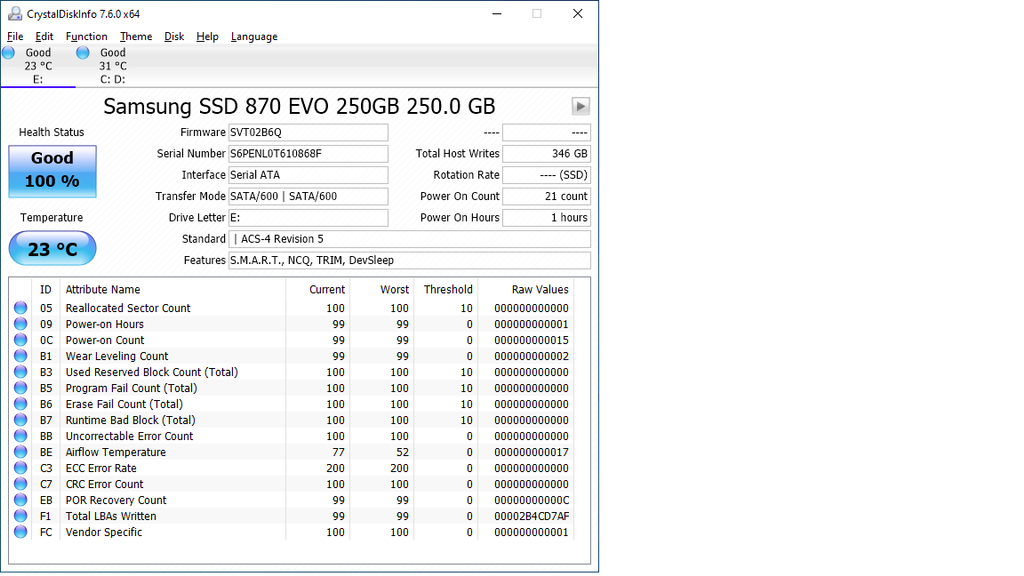1024x576 pixels.
Task: Click the next disk arrow button
Action: [x=580, y=107]
